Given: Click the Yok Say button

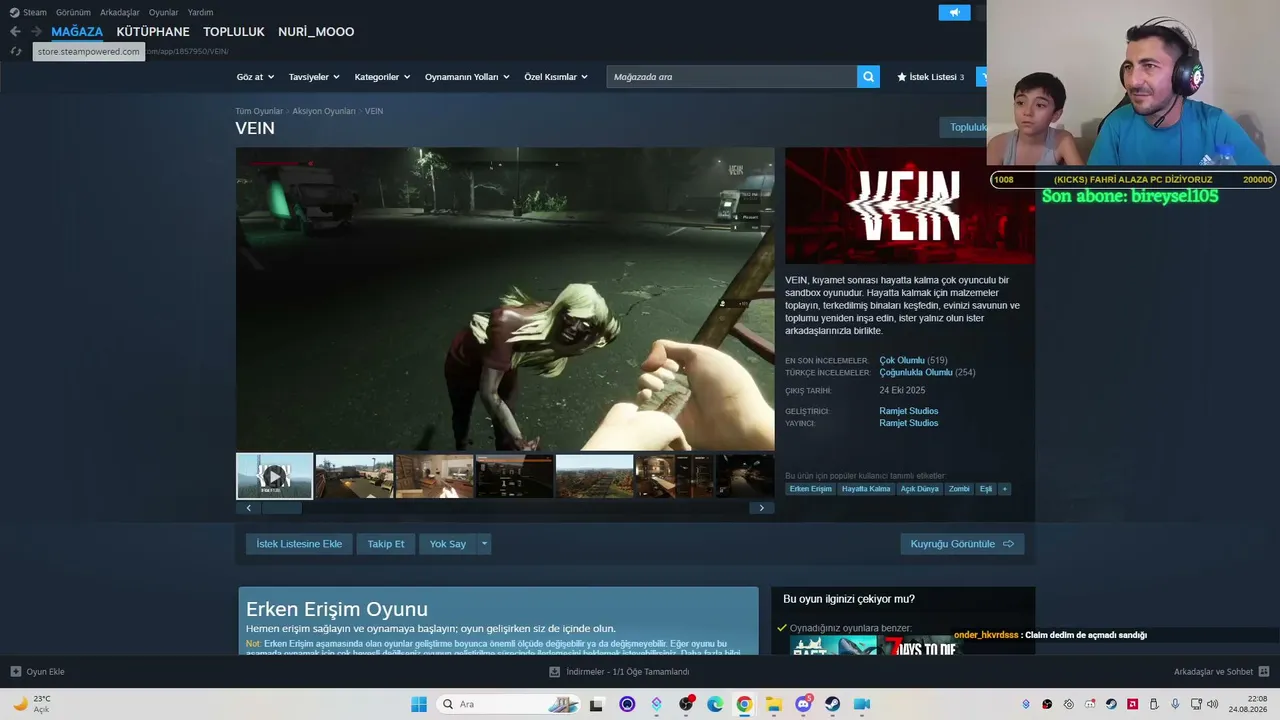Looking at the screenshot, I should [448, 544].
